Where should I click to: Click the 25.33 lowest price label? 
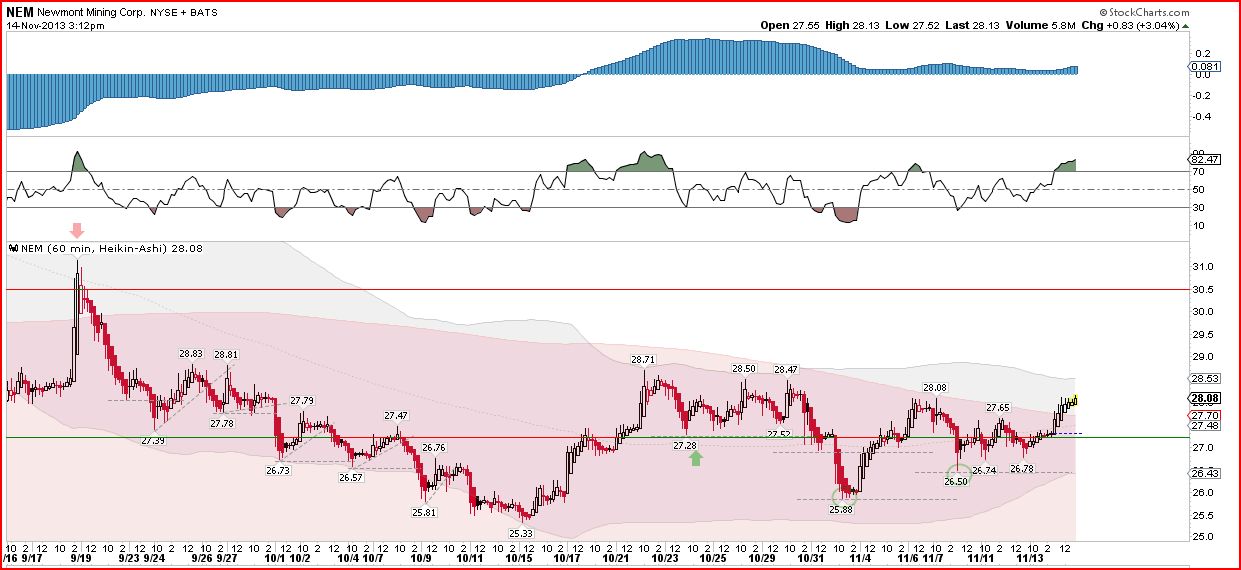(521, 534)
